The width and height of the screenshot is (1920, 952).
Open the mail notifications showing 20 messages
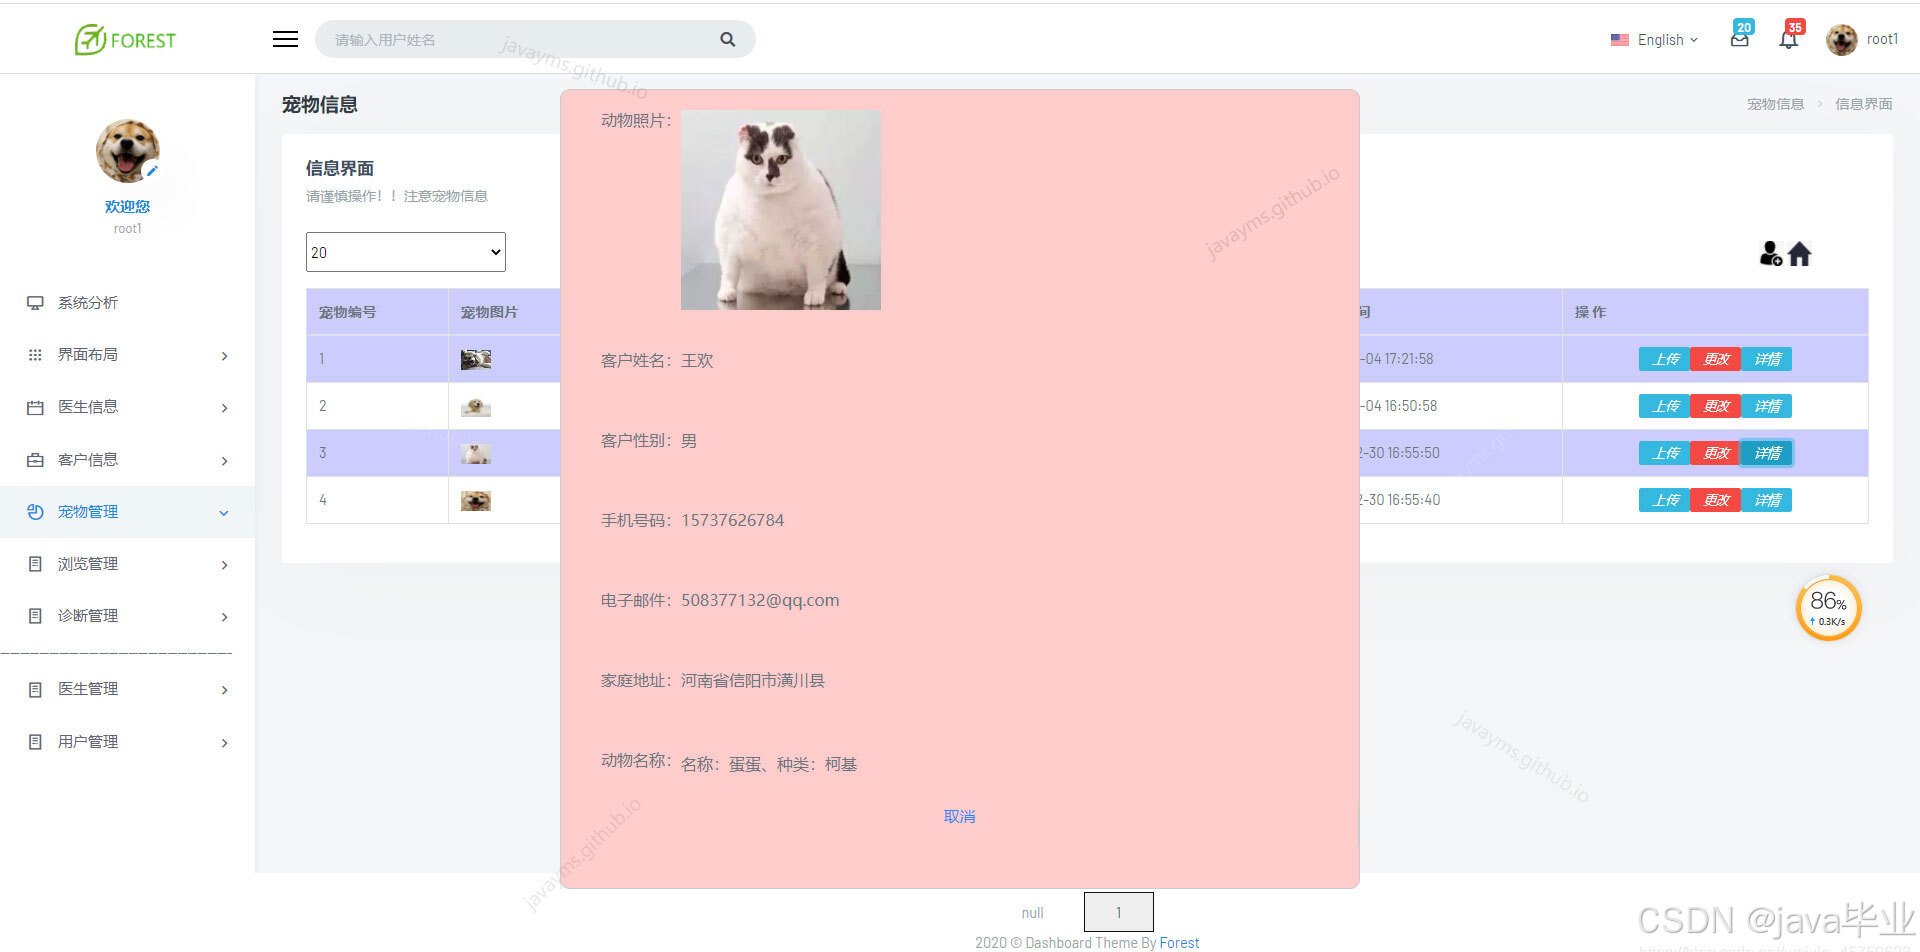[1739, 38]
